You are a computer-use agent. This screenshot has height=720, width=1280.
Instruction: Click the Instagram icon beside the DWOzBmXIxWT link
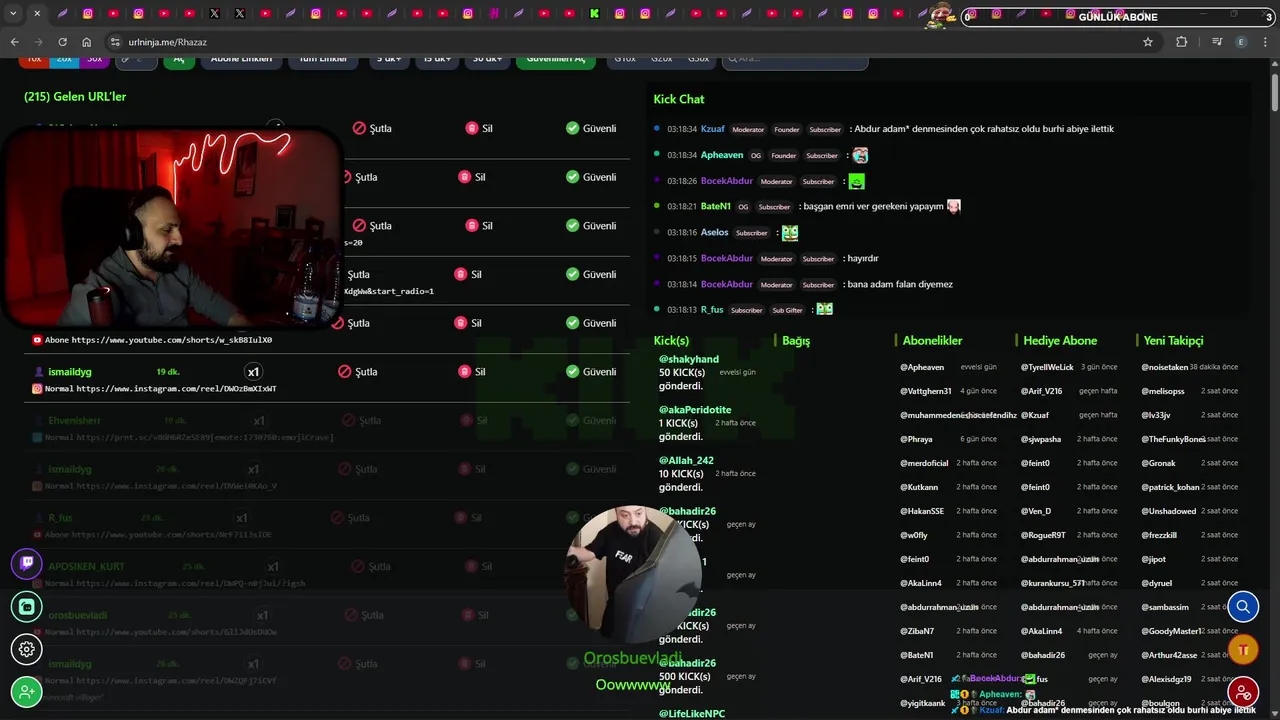coord(37,388)
